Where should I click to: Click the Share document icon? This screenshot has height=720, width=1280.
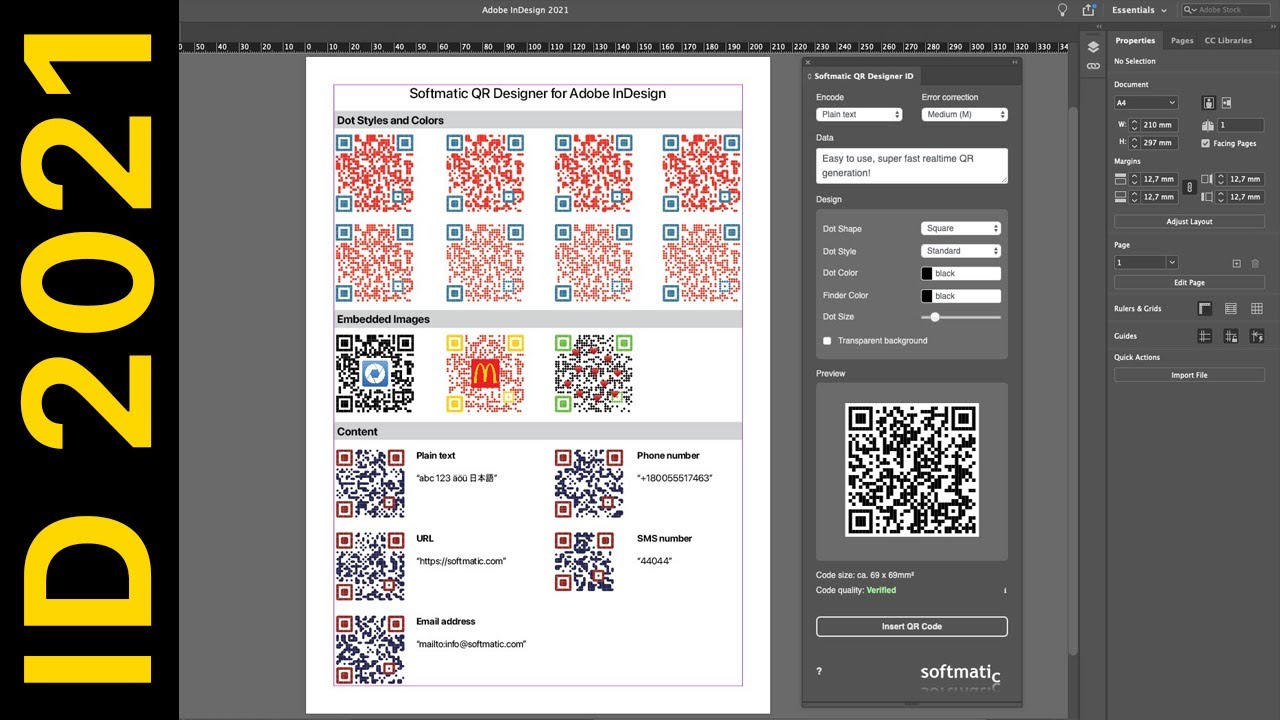pyautogui.click(x=1089, y=10)
